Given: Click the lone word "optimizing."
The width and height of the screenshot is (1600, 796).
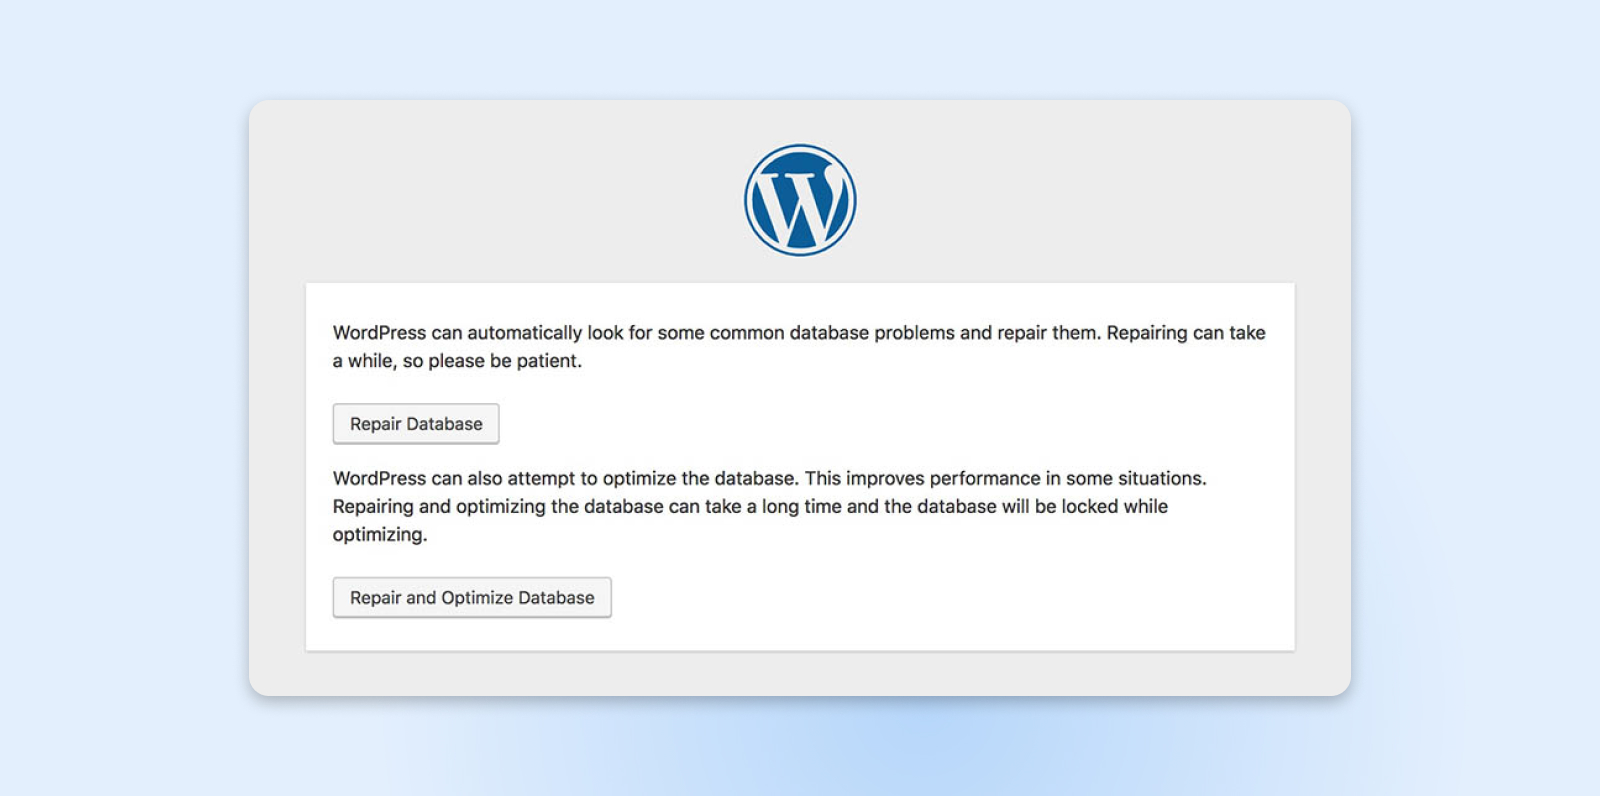Looking at the screenshot, I should [380, 535].
